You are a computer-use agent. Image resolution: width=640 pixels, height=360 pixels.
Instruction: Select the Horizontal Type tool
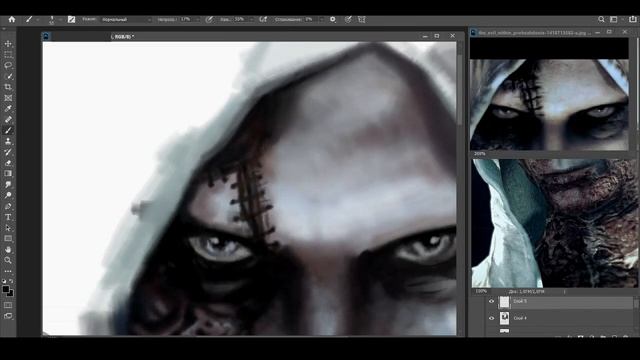pos(8,217)
